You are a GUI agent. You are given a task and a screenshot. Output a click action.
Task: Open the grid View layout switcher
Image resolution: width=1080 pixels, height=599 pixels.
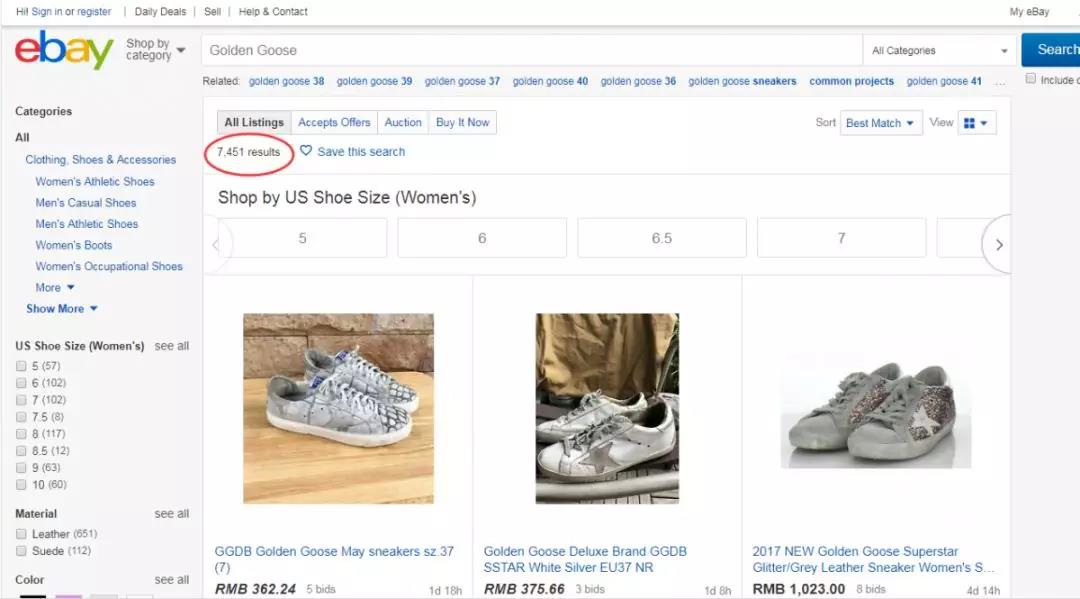975,123
